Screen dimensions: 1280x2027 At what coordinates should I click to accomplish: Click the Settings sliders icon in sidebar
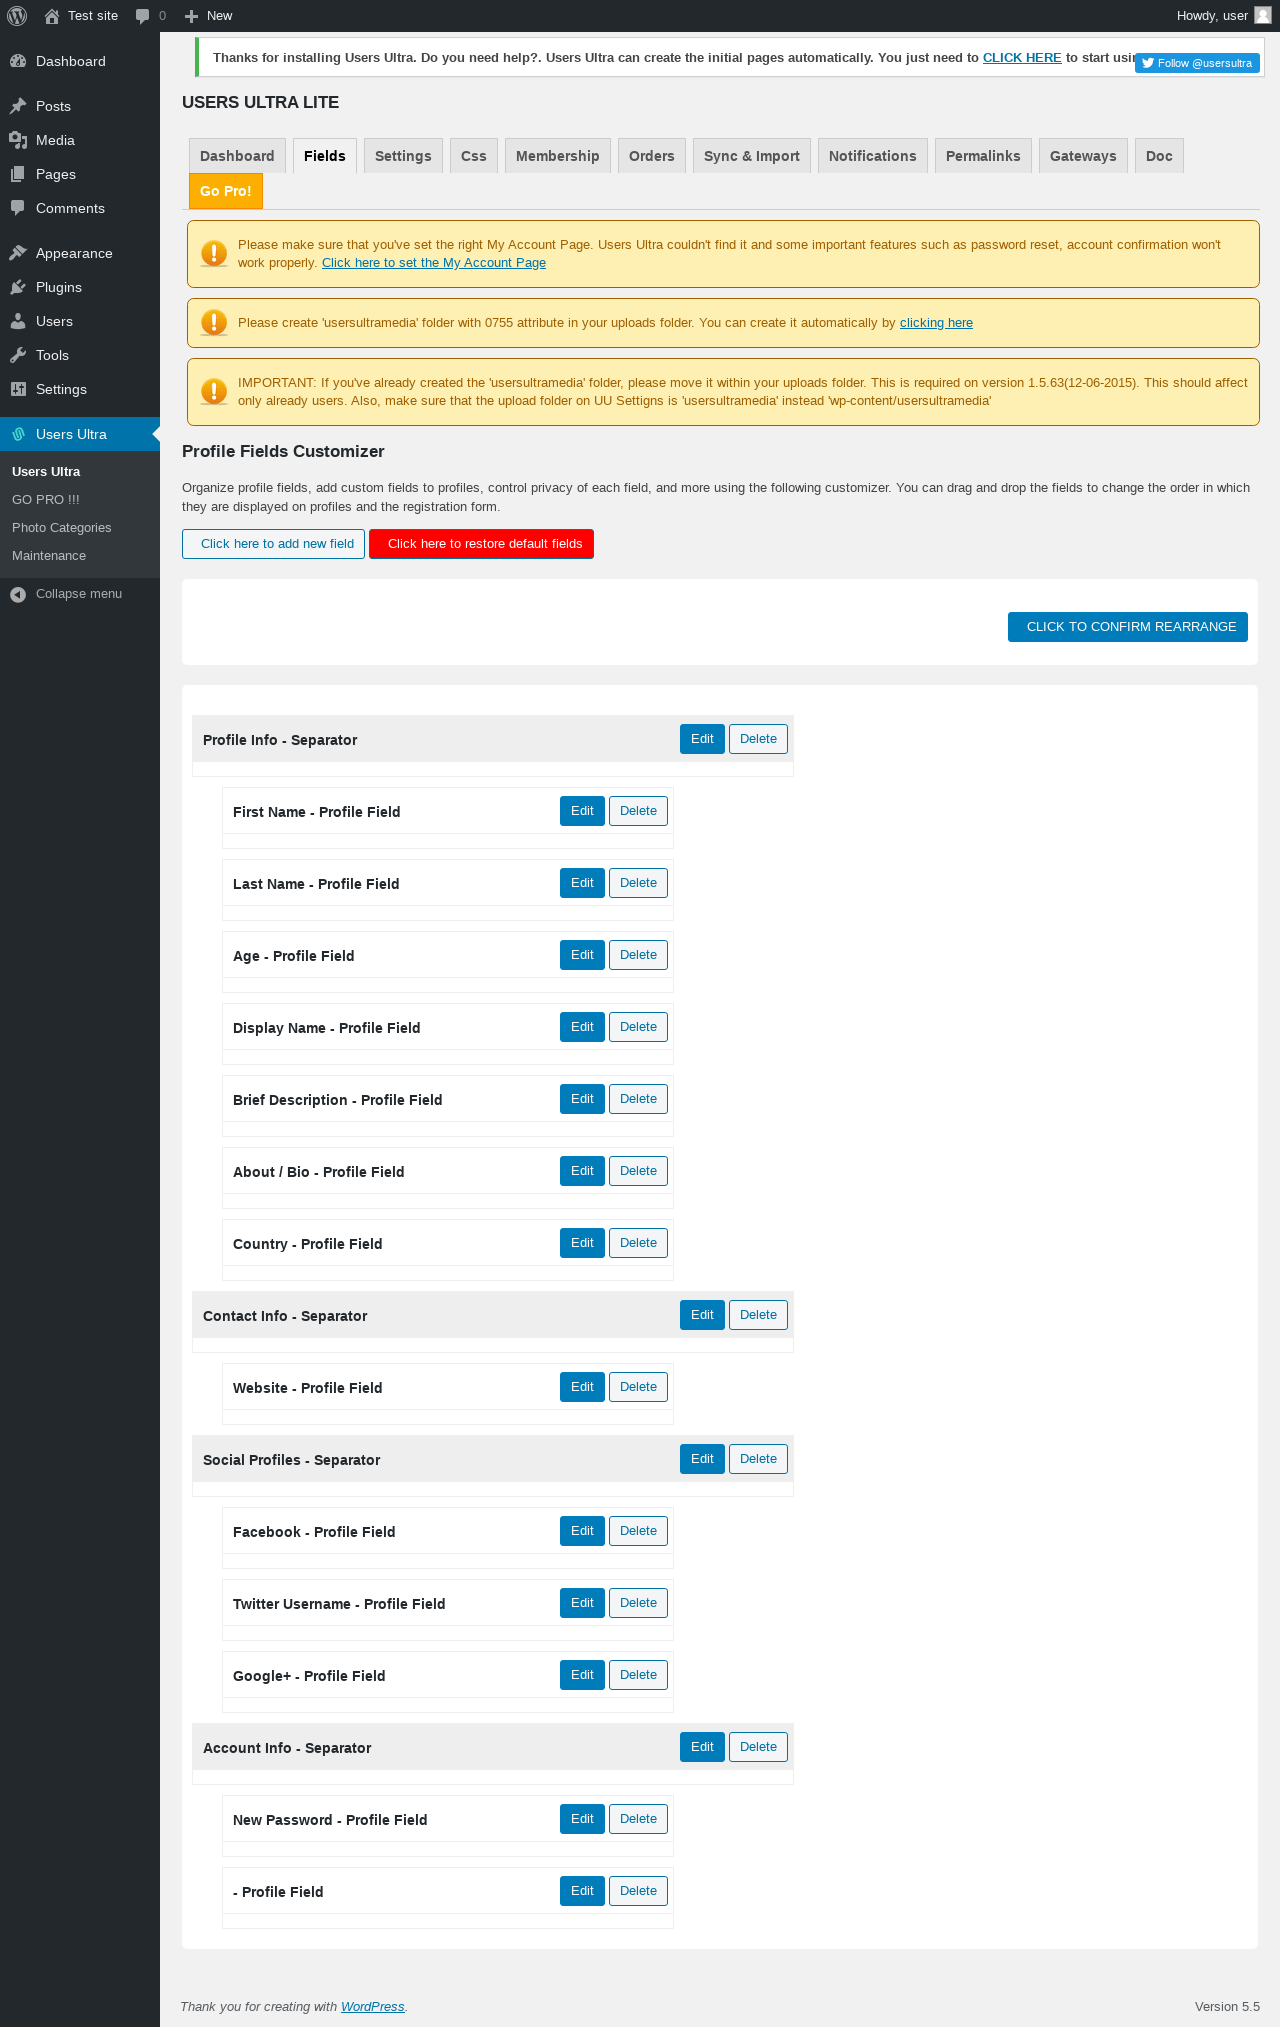coord(18,389)
